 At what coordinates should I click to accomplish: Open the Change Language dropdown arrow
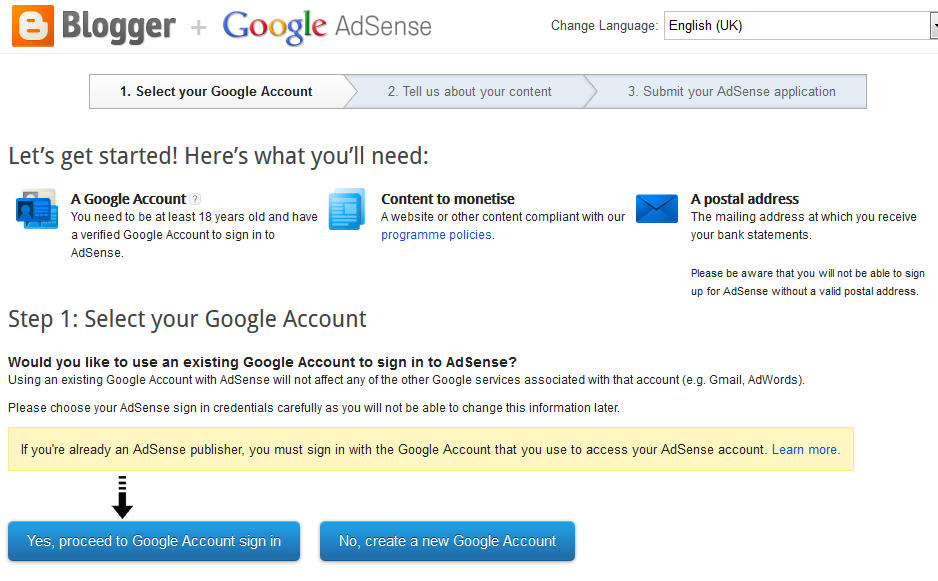tap(933, 26)
